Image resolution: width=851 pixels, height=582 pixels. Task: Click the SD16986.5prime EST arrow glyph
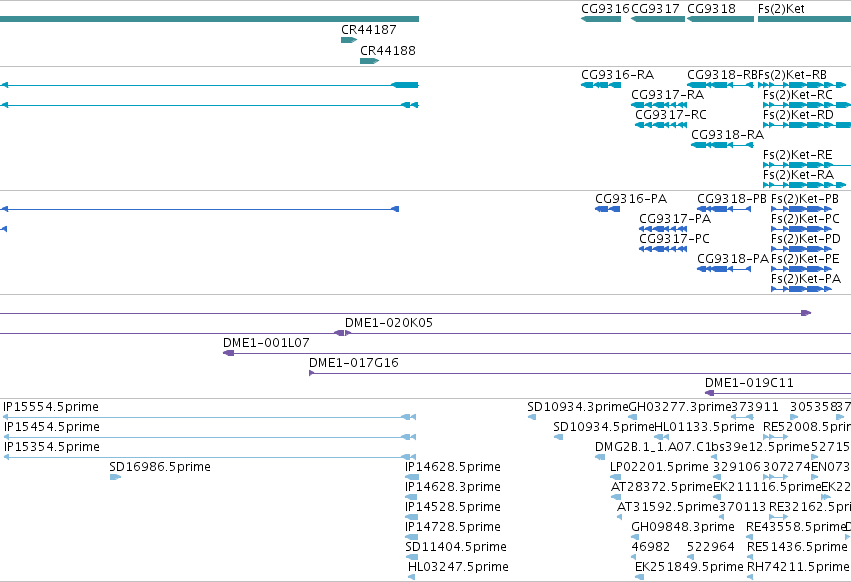(x=115, y=477)
